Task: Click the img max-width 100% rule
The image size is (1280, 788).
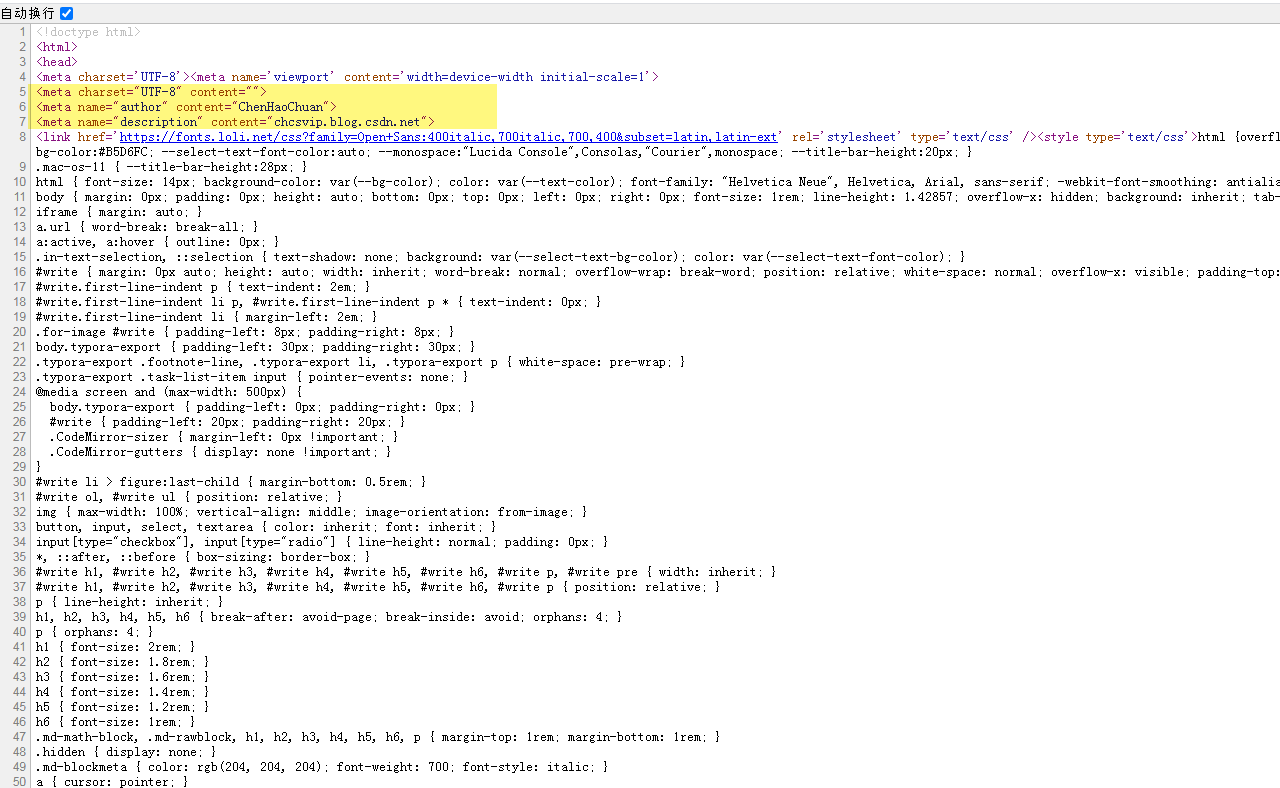Action: (312, 512)
